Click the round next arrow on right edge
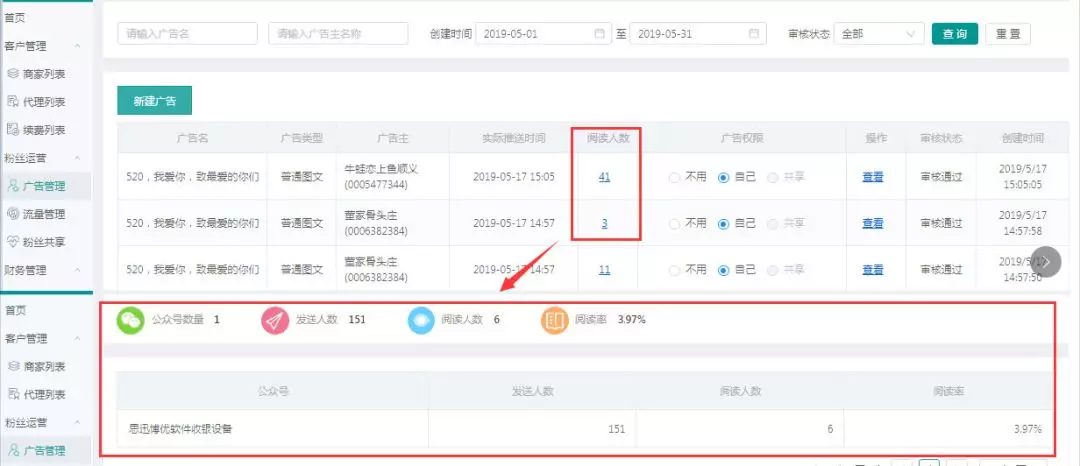Image resolution: width=1080 pixels, height=466 pixels. click(1047, 261)
